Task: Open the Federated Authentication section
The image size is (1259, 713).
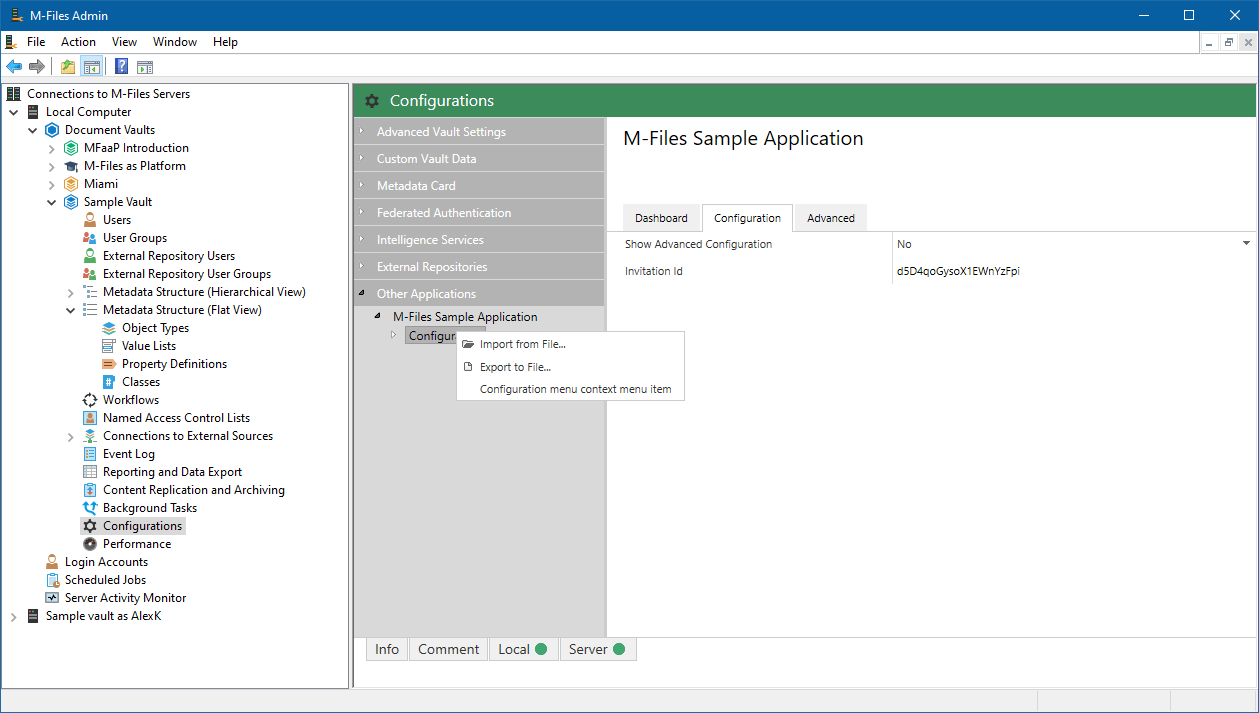Action: (x=479, y=213)
